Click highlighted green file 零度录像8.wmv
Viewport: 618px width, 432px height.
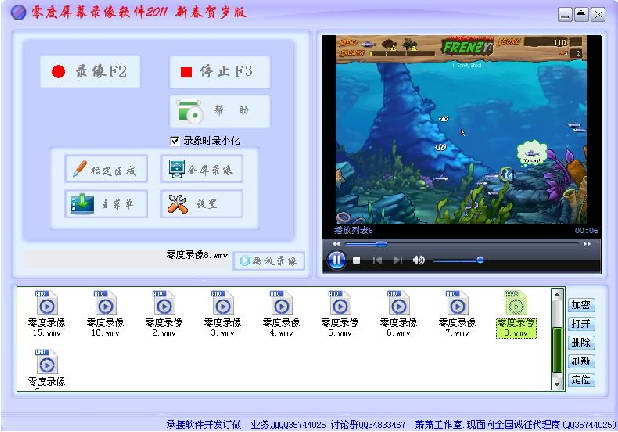[516, 315]
